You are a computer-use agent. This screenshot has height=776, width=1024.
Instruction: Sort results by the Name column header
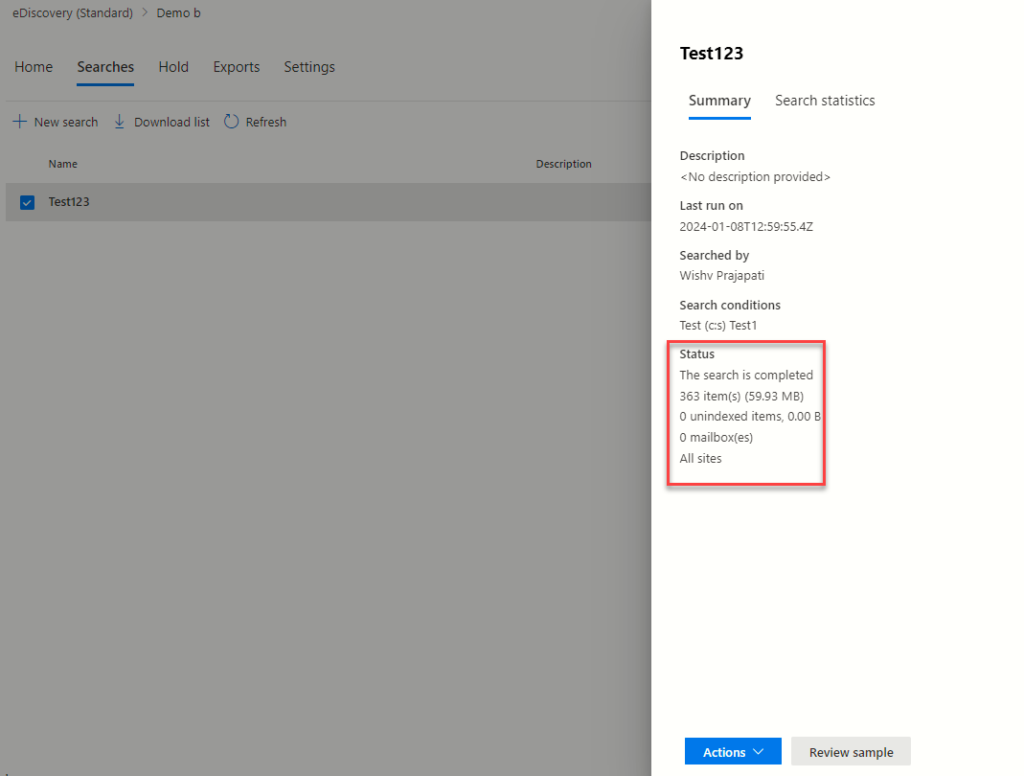[x=62, y=163]
